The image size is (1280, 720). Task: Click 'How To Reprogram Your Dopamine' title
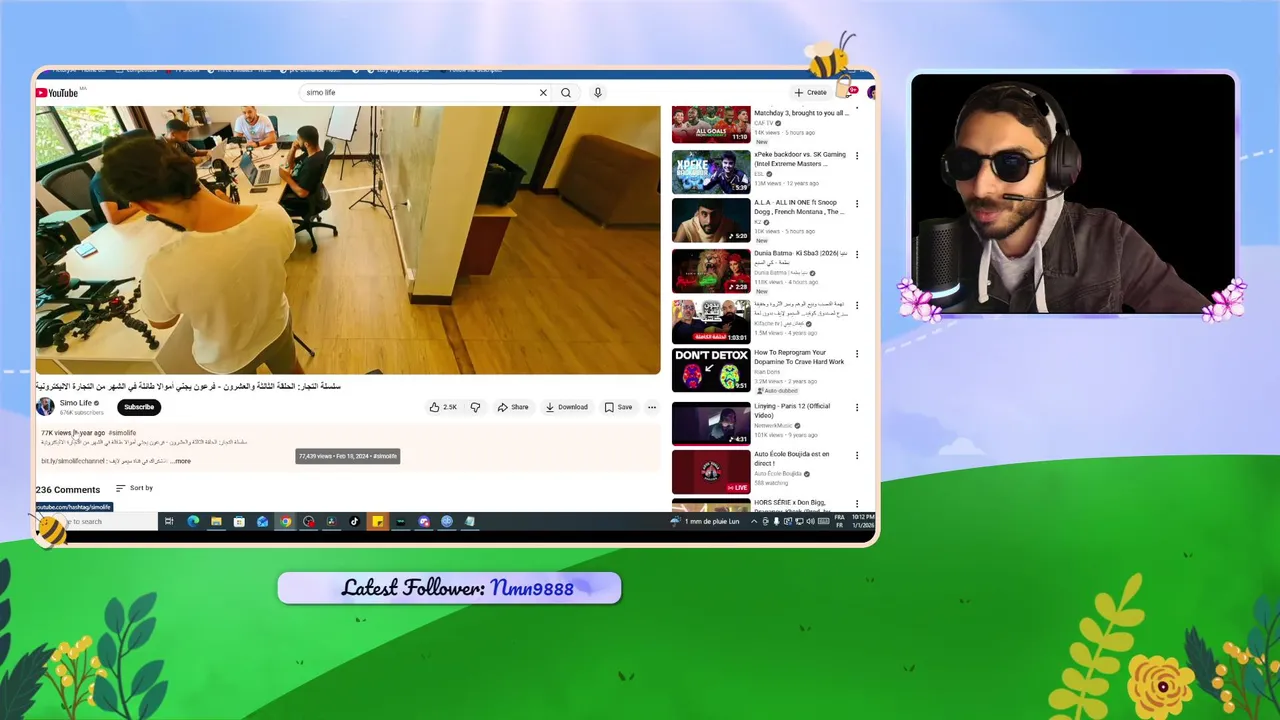(799, 357)
